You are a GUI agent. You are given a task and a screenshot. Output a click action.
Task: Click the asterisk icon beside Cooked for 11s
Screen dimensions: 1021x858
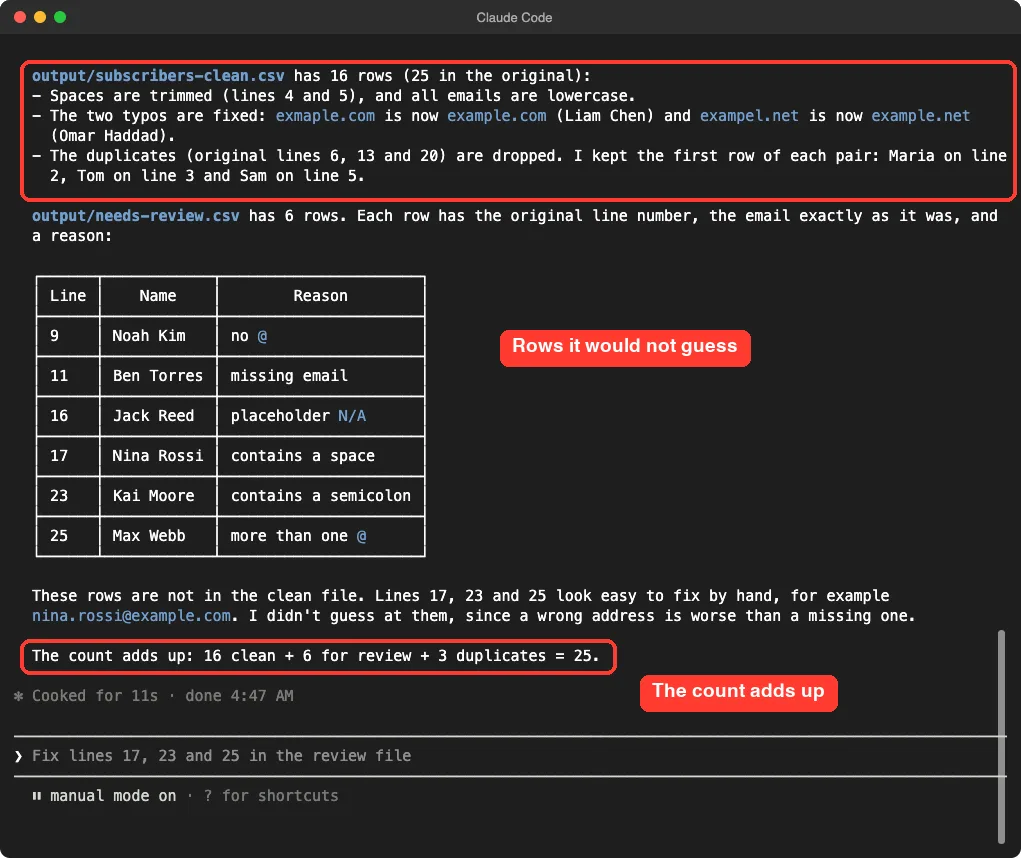[x=18, y=696]
